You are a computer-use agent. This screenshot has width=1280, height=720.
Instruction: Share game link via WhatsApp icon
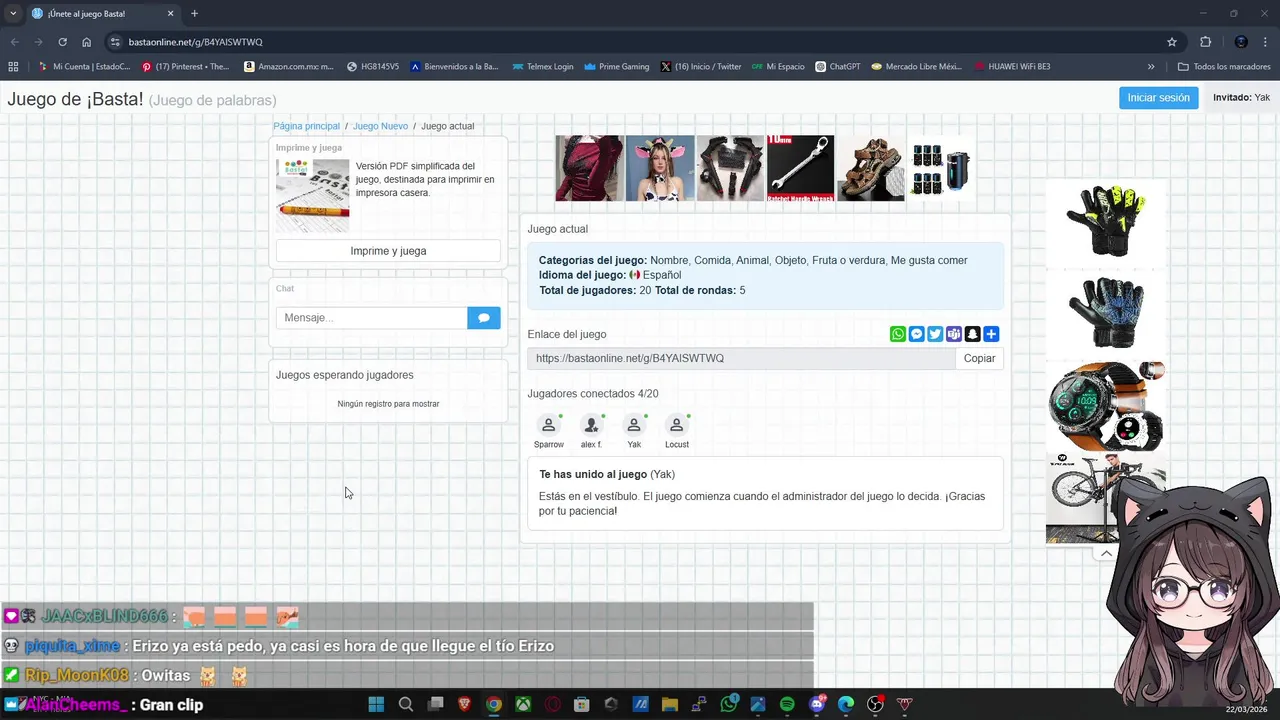click(898, 334)
